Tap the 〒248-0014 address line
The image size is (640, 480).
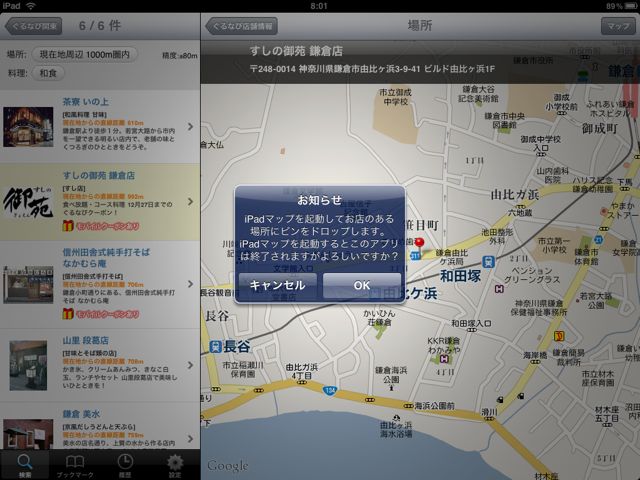372,69
